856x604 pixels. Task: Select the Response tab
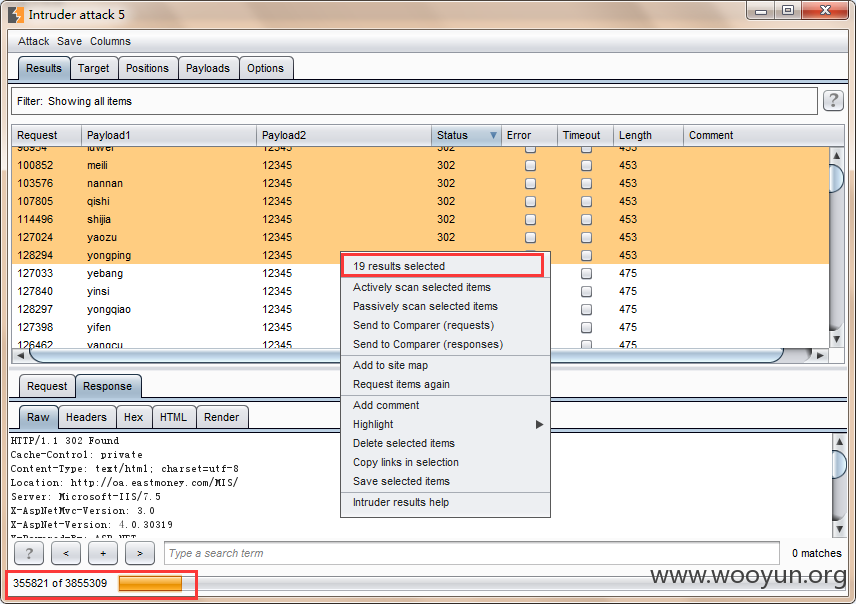pyautogui.click(x=108, y=386)
